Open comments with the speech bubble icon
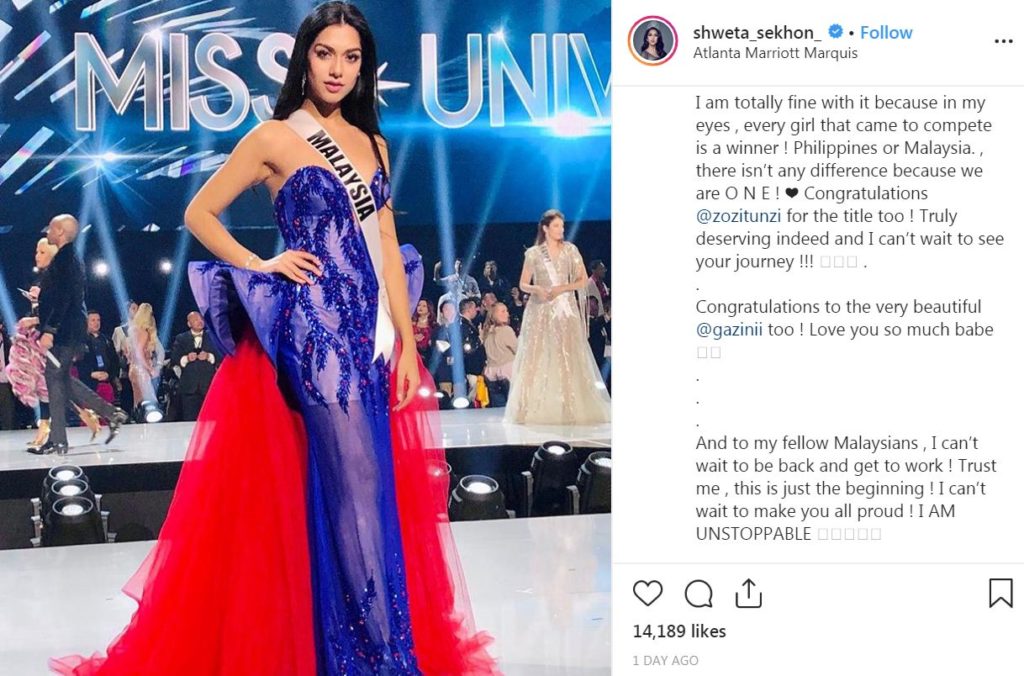This screenshot has height=676, width=1024. (698, 594)
